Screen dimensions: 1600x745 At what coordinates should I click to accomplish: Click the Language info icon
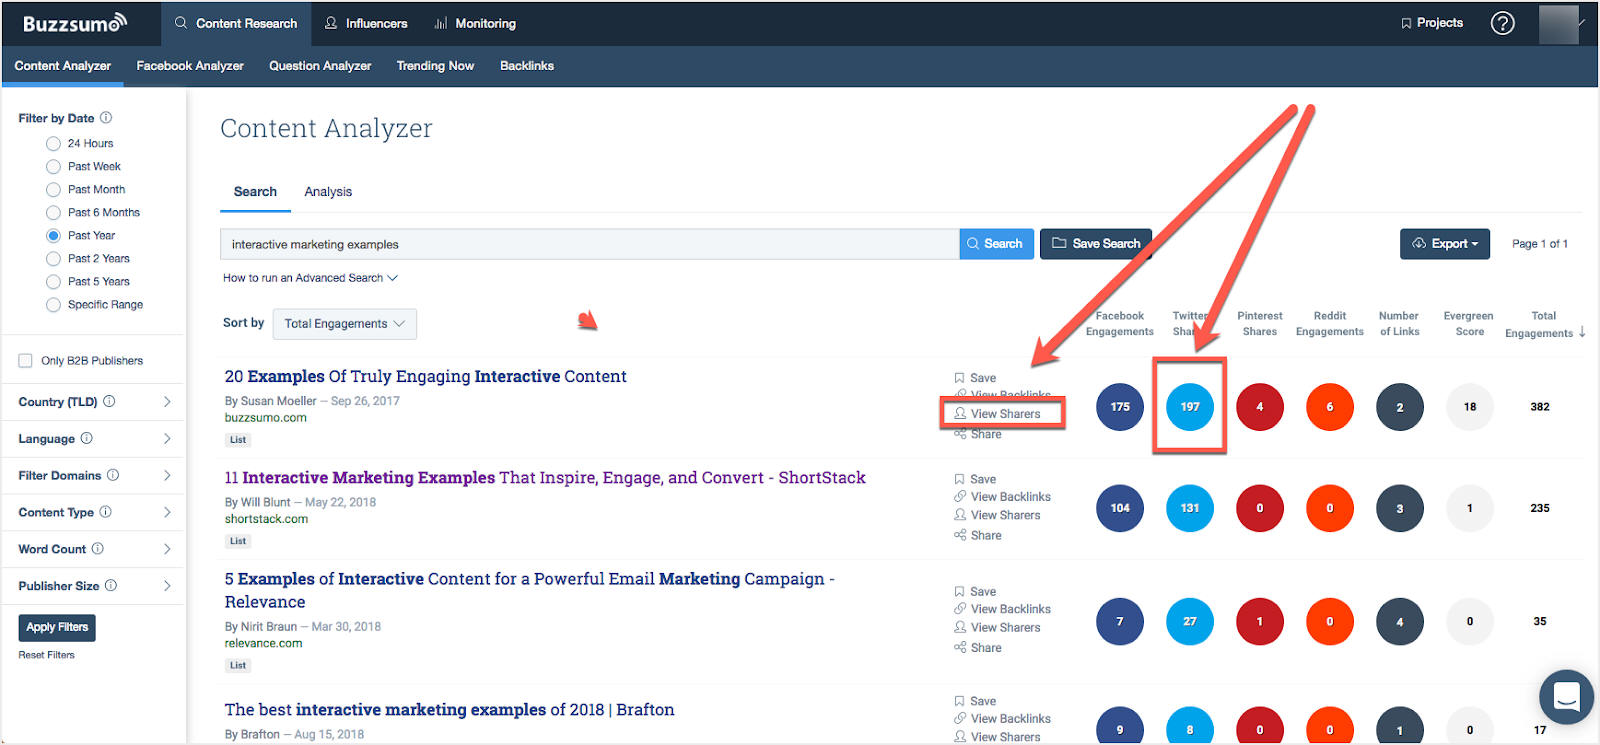pyautogui.click(x=86, y=438)
